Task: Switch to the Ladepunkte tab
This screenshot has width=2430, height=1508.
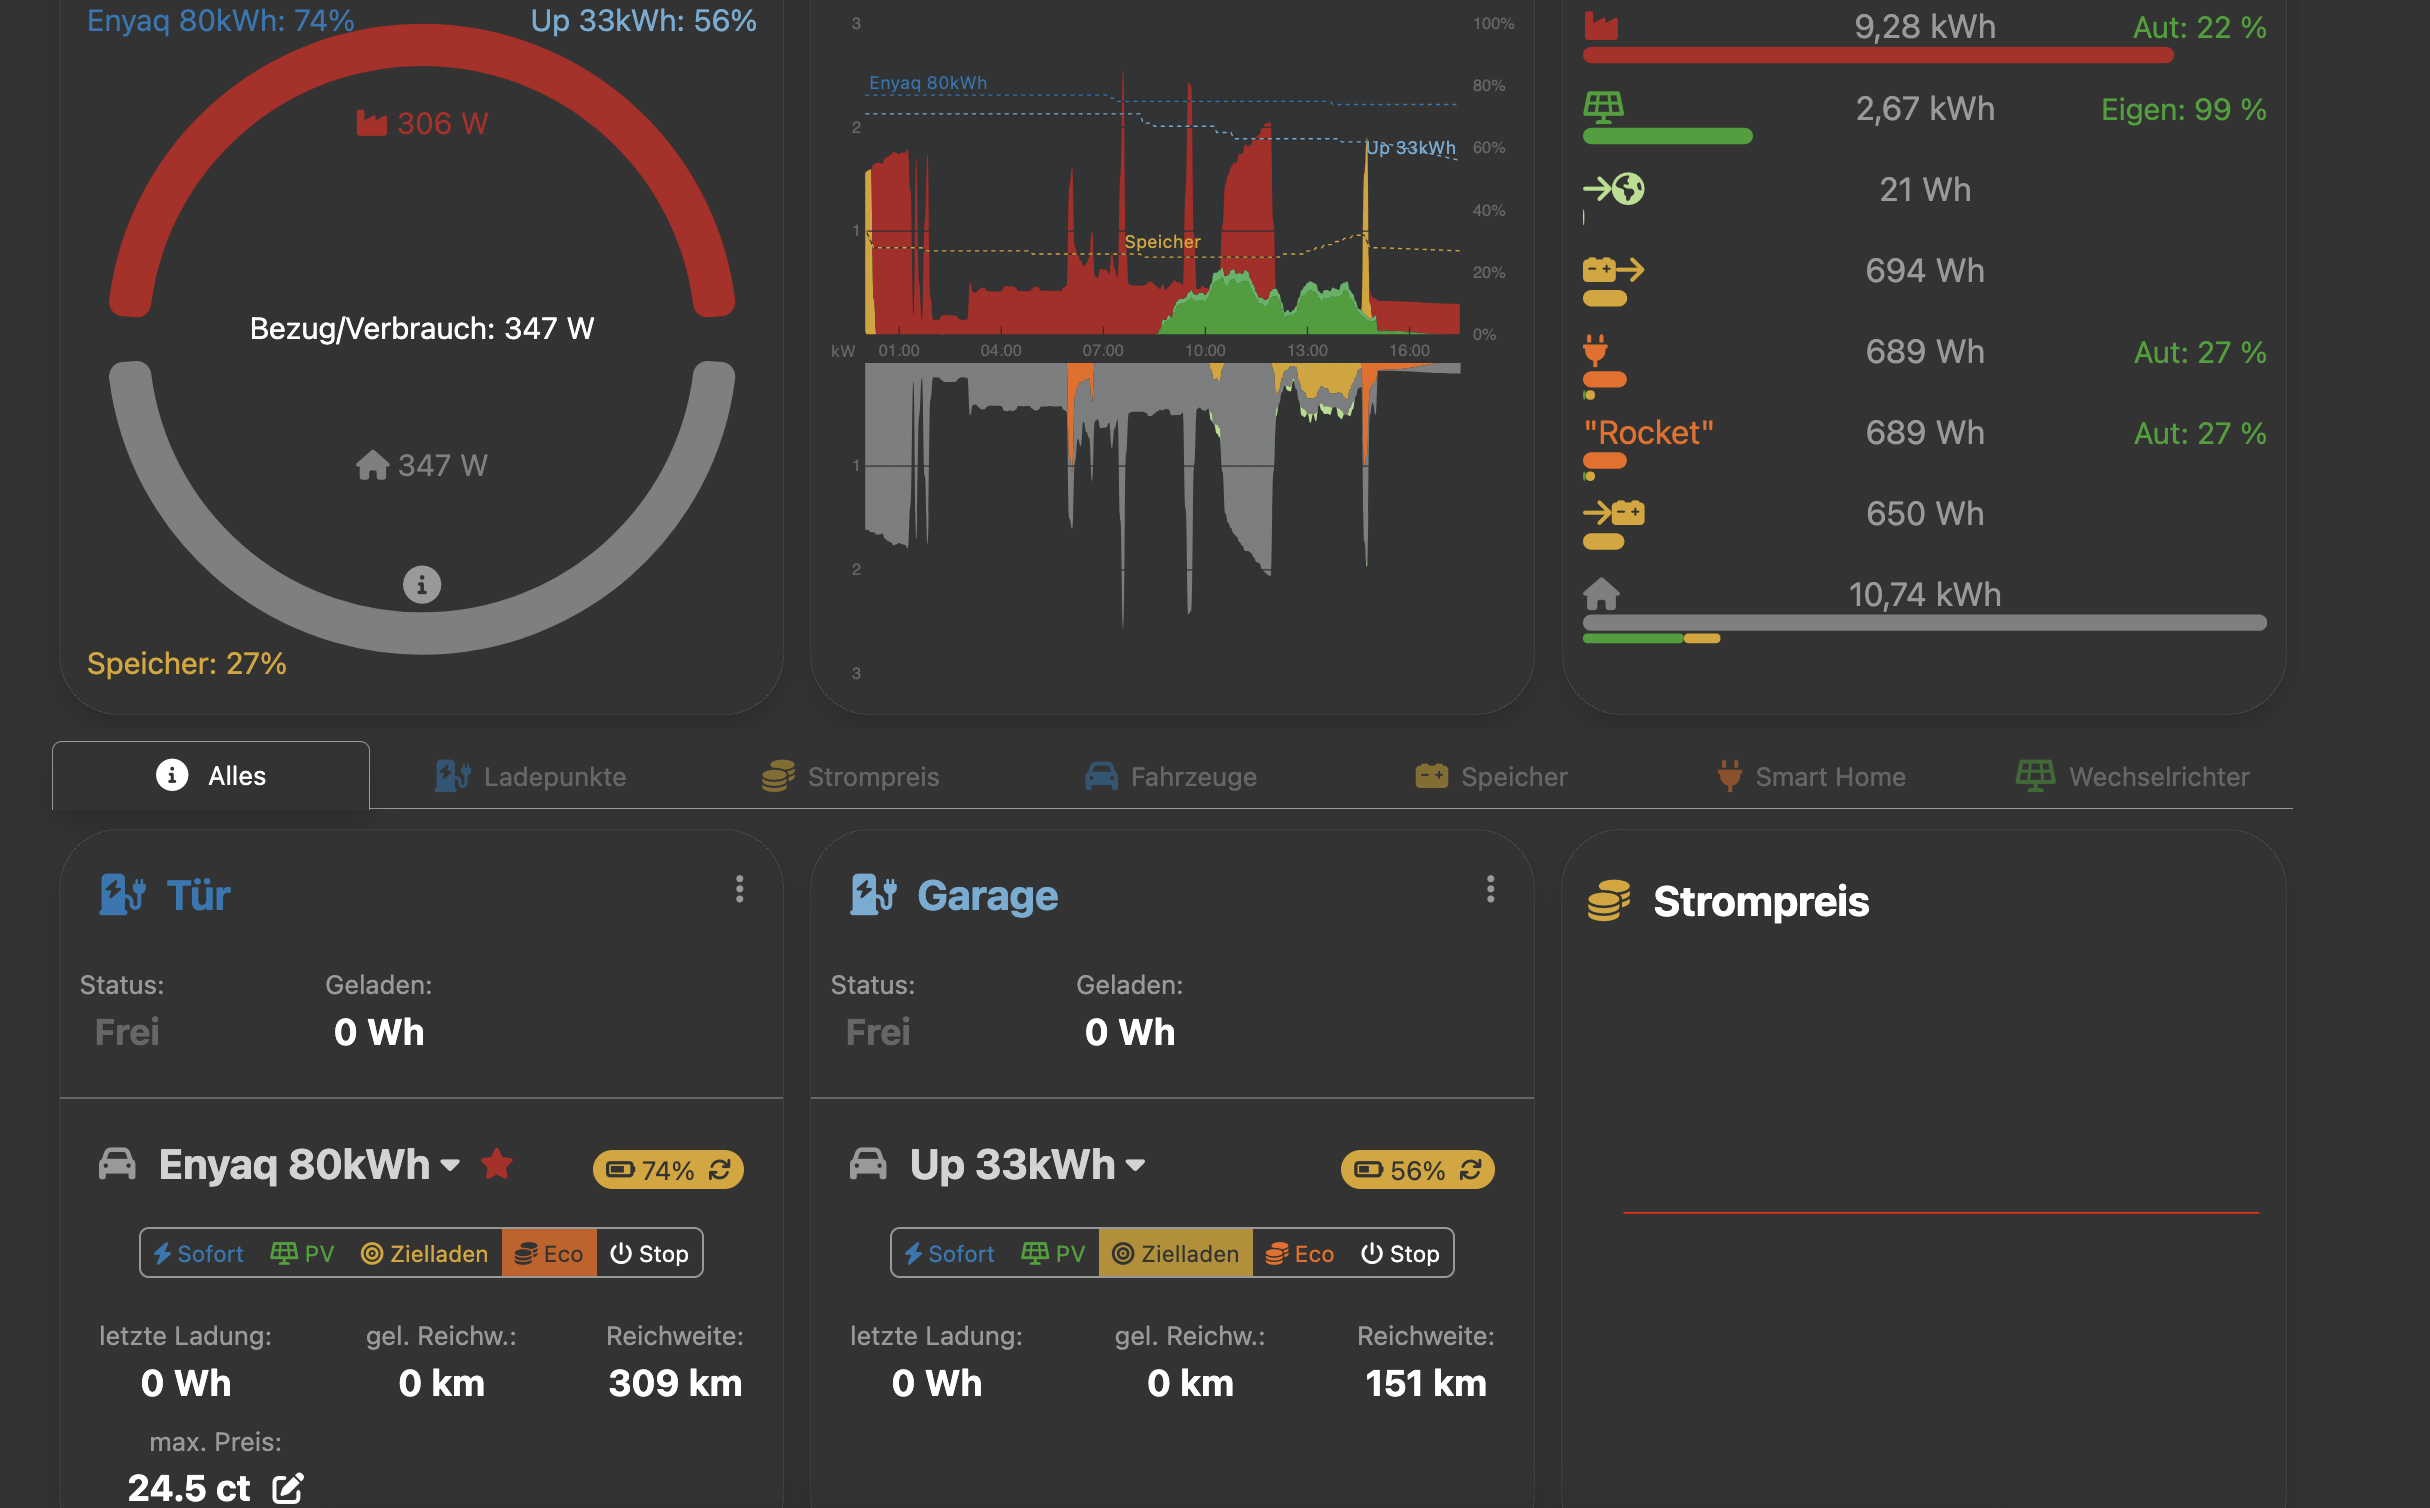Action: (531, 776)
